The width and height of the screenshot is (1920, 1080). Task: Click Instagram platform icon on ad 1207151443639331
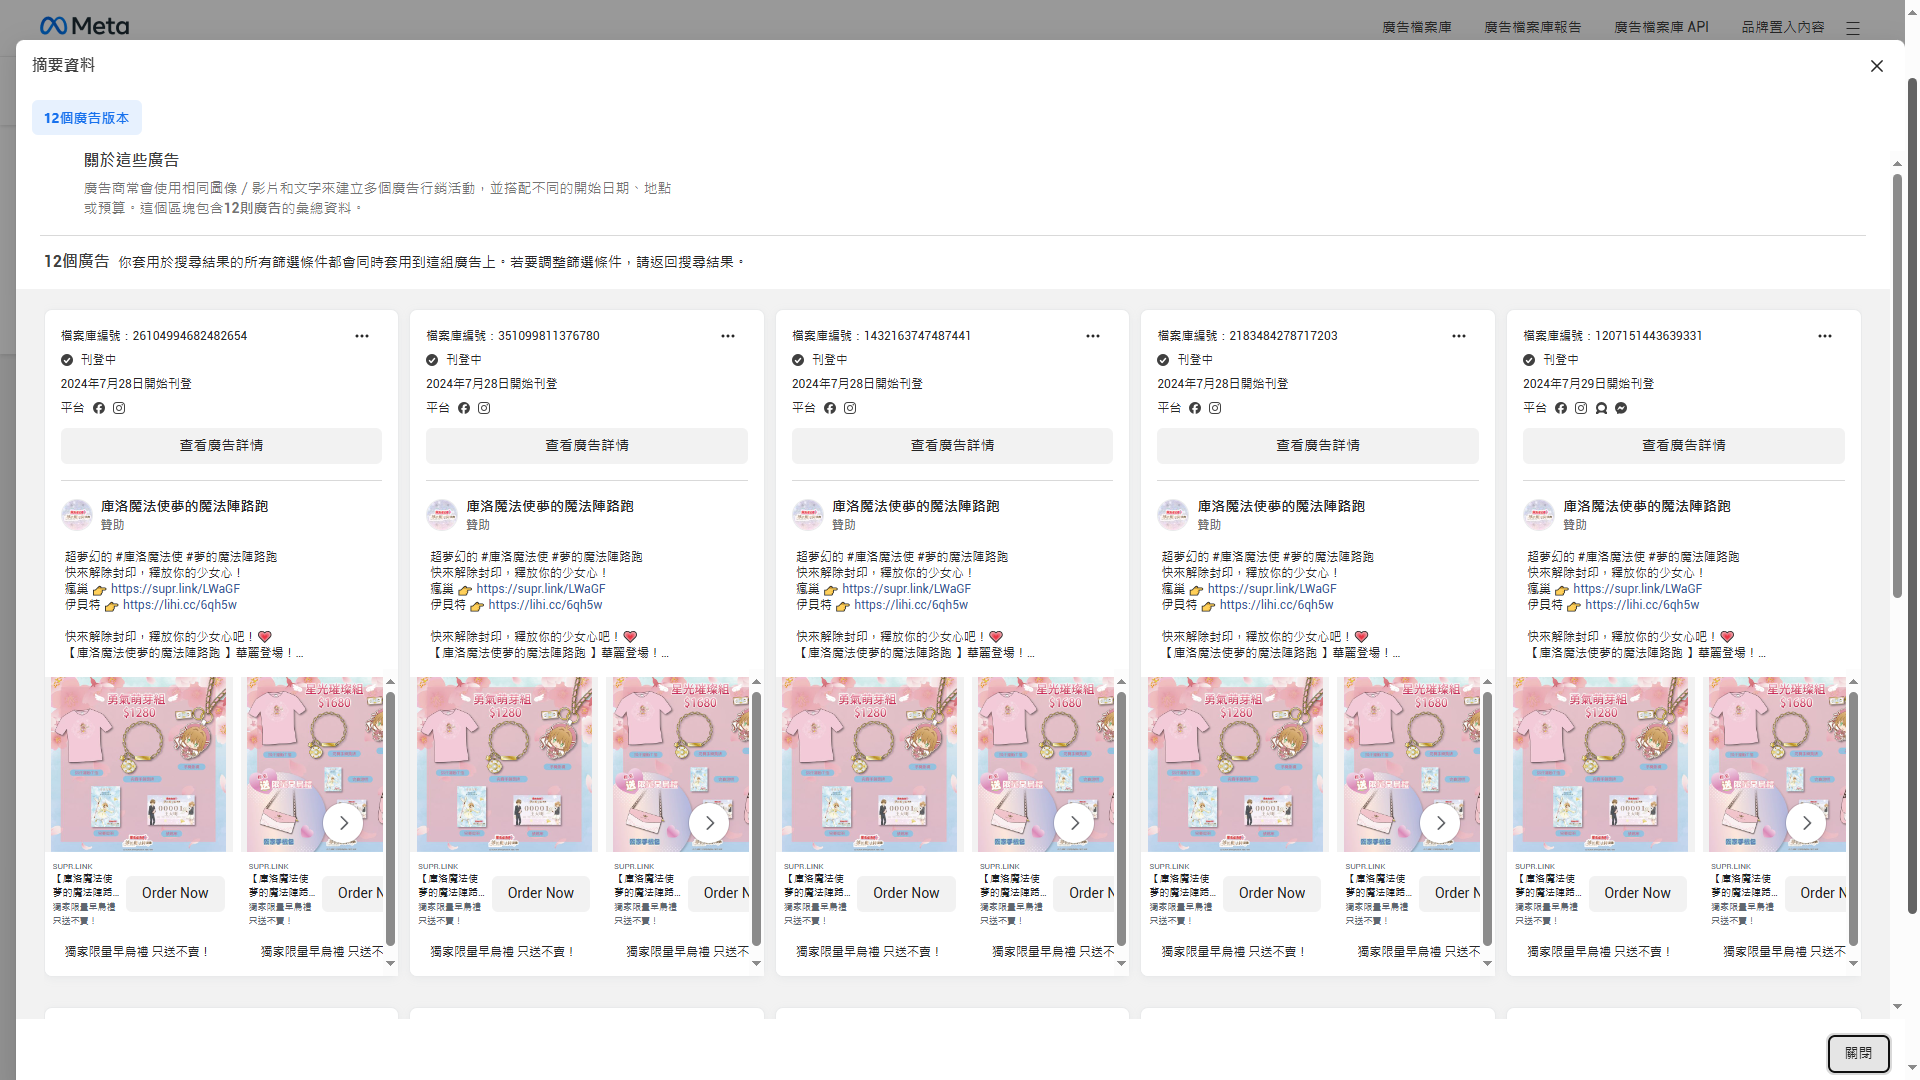point(1581,408)
